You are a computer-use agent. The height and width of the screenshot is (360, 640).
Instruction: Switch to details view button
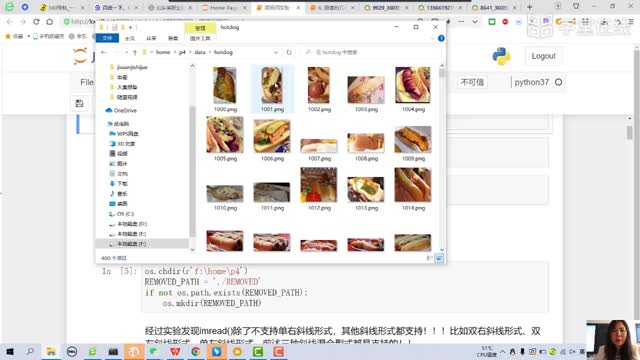click(430, 258)
